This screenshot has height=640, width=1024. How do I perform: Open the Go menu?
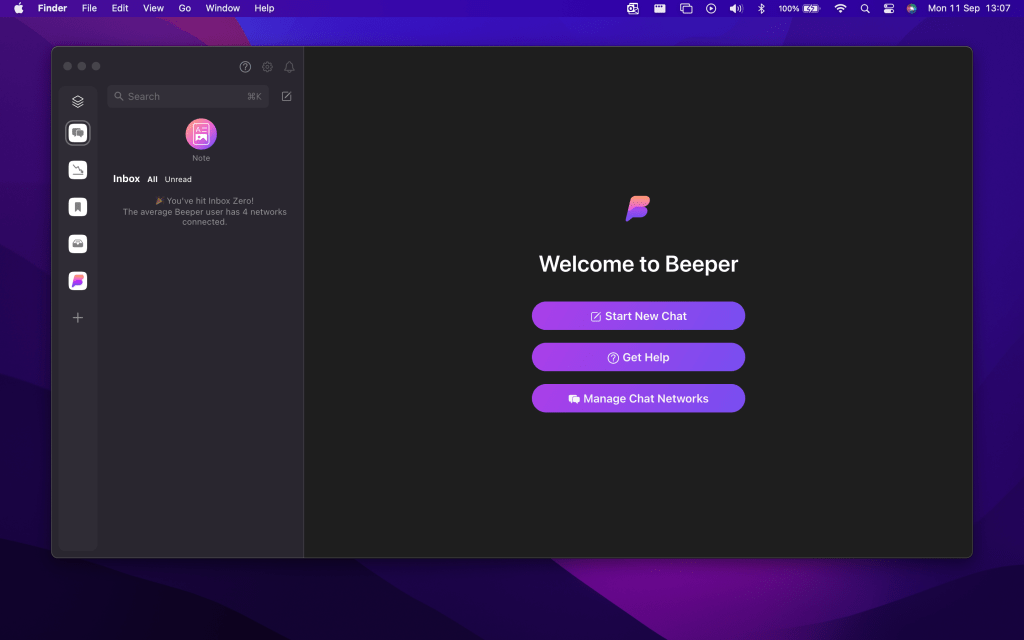[x=185, y=8]
